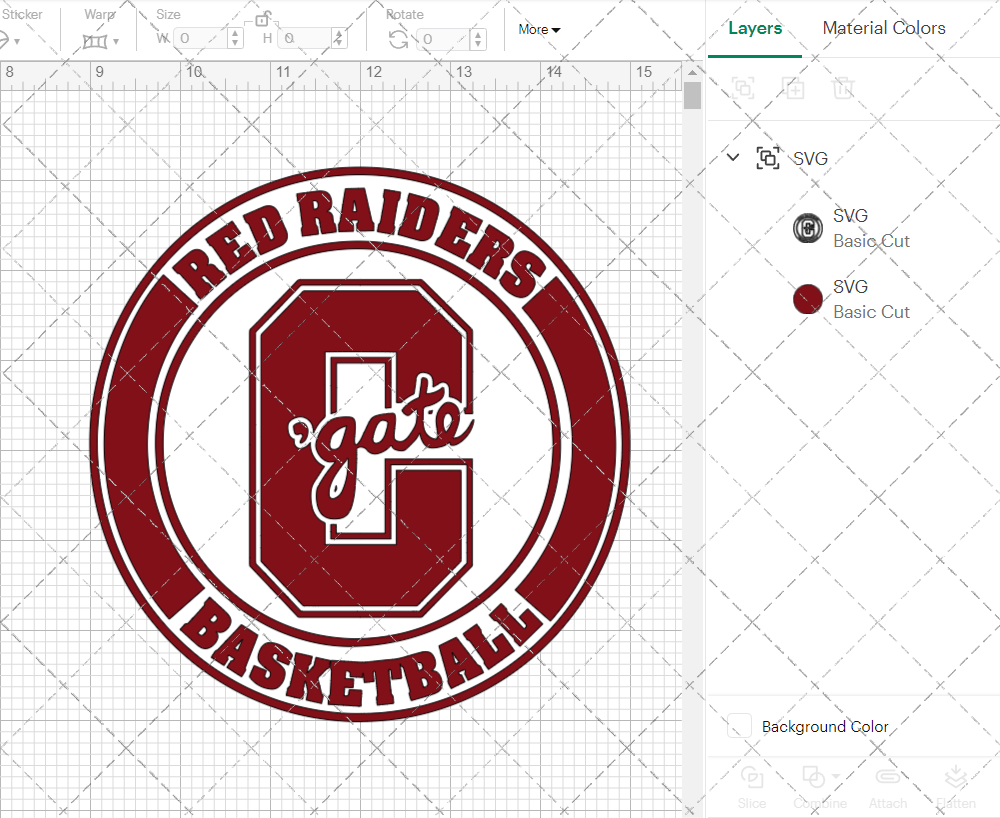Image resolution: width=1000 pixels, height=818 pixels.
Task: Click the second 'Basic Cut' layer text
Action: (871, 312)
